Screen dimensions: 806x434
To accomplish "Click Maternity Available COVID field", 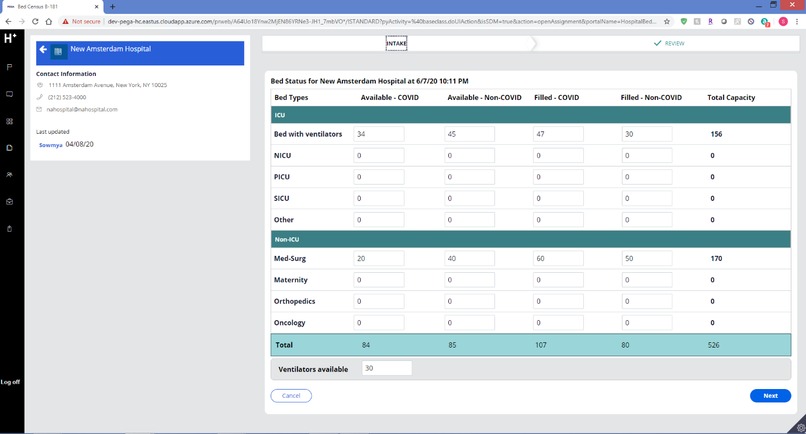I will coord(379,280).
